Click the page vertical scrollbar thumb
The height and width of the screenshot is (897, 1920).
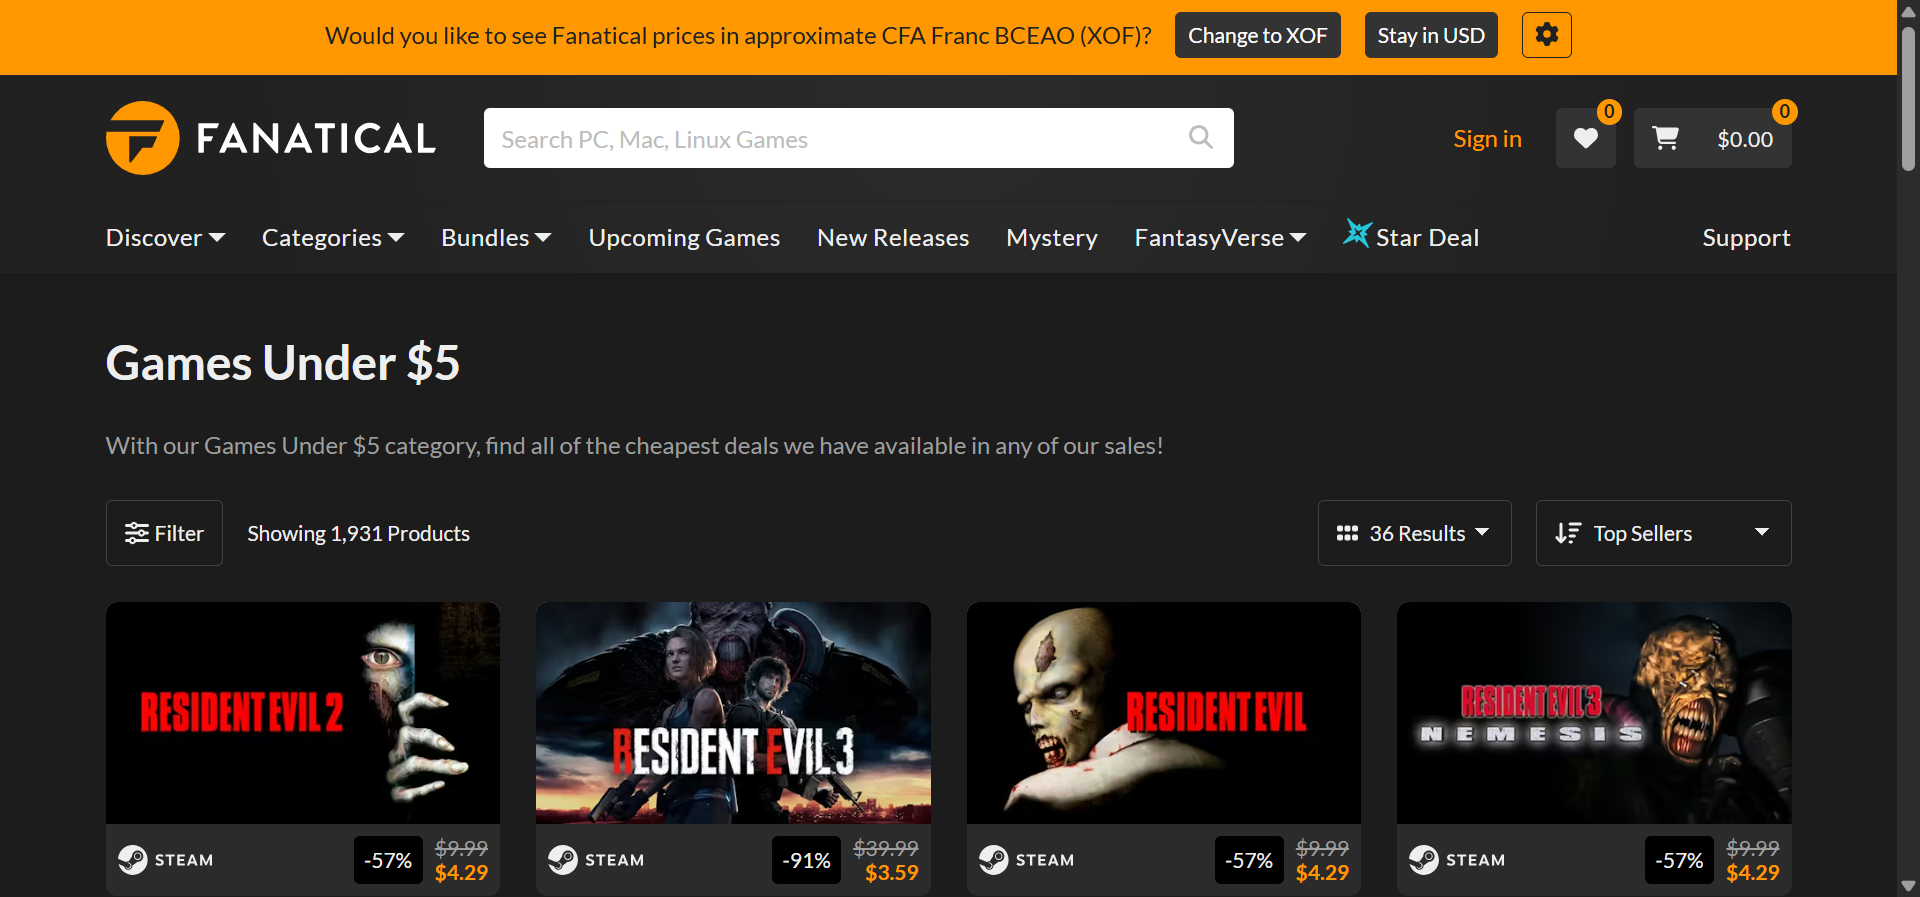coord(1908,98)
